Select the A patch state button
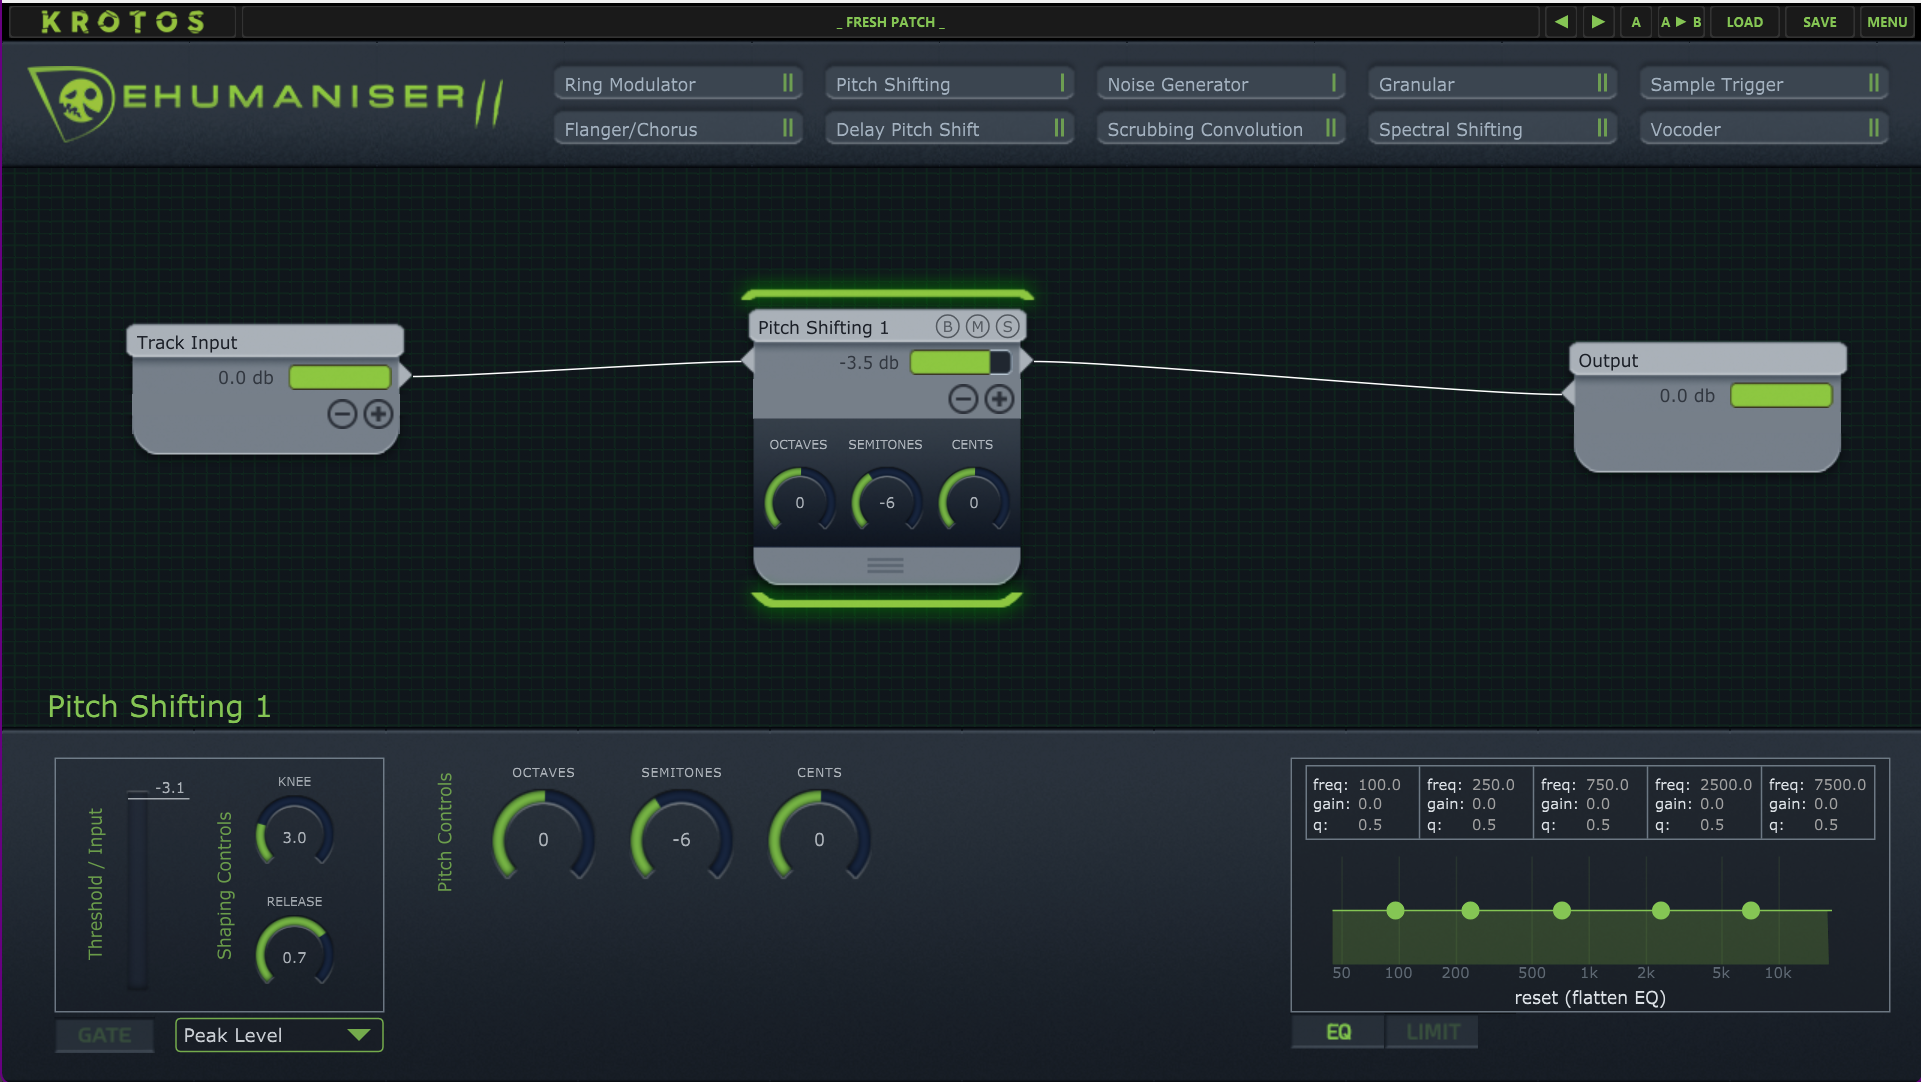 point(1636,21)
